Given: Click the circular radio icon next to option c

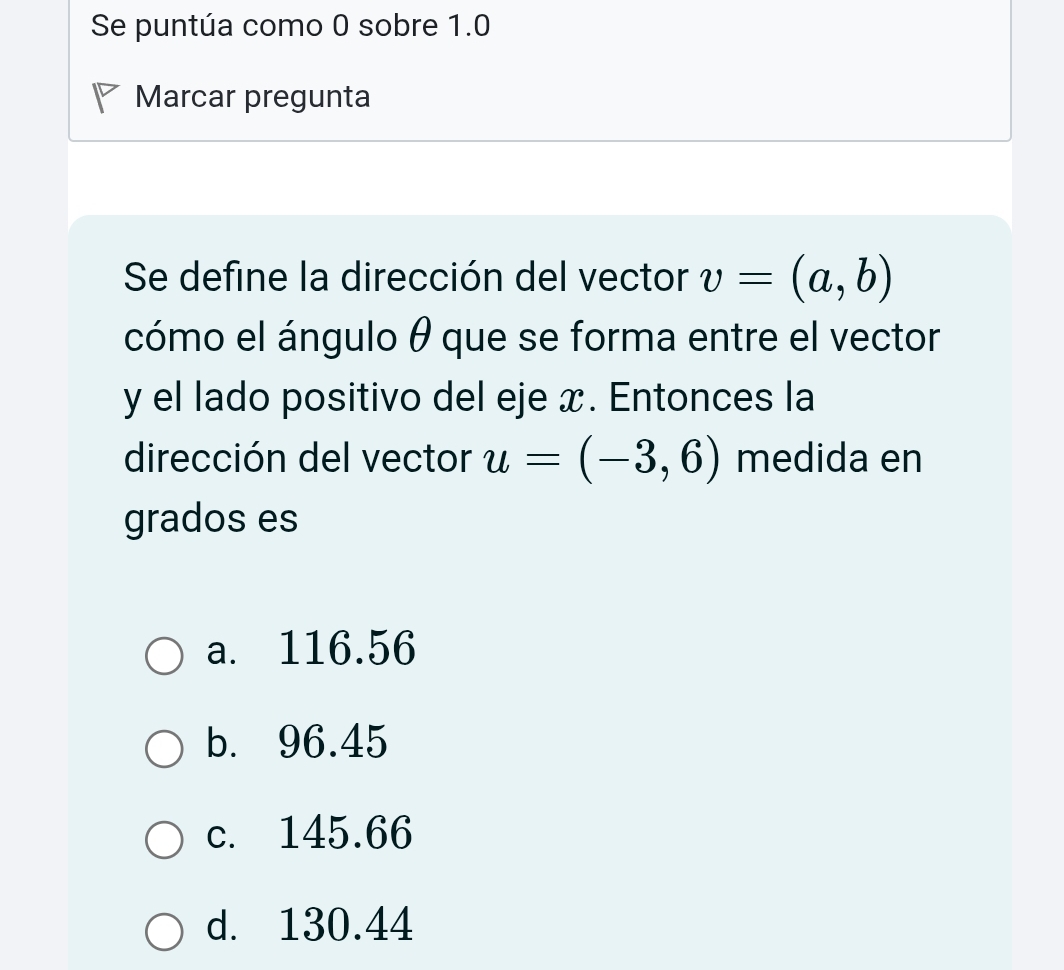Looking at the screenshot, I should pyautogui.click(x=163, y=841).
